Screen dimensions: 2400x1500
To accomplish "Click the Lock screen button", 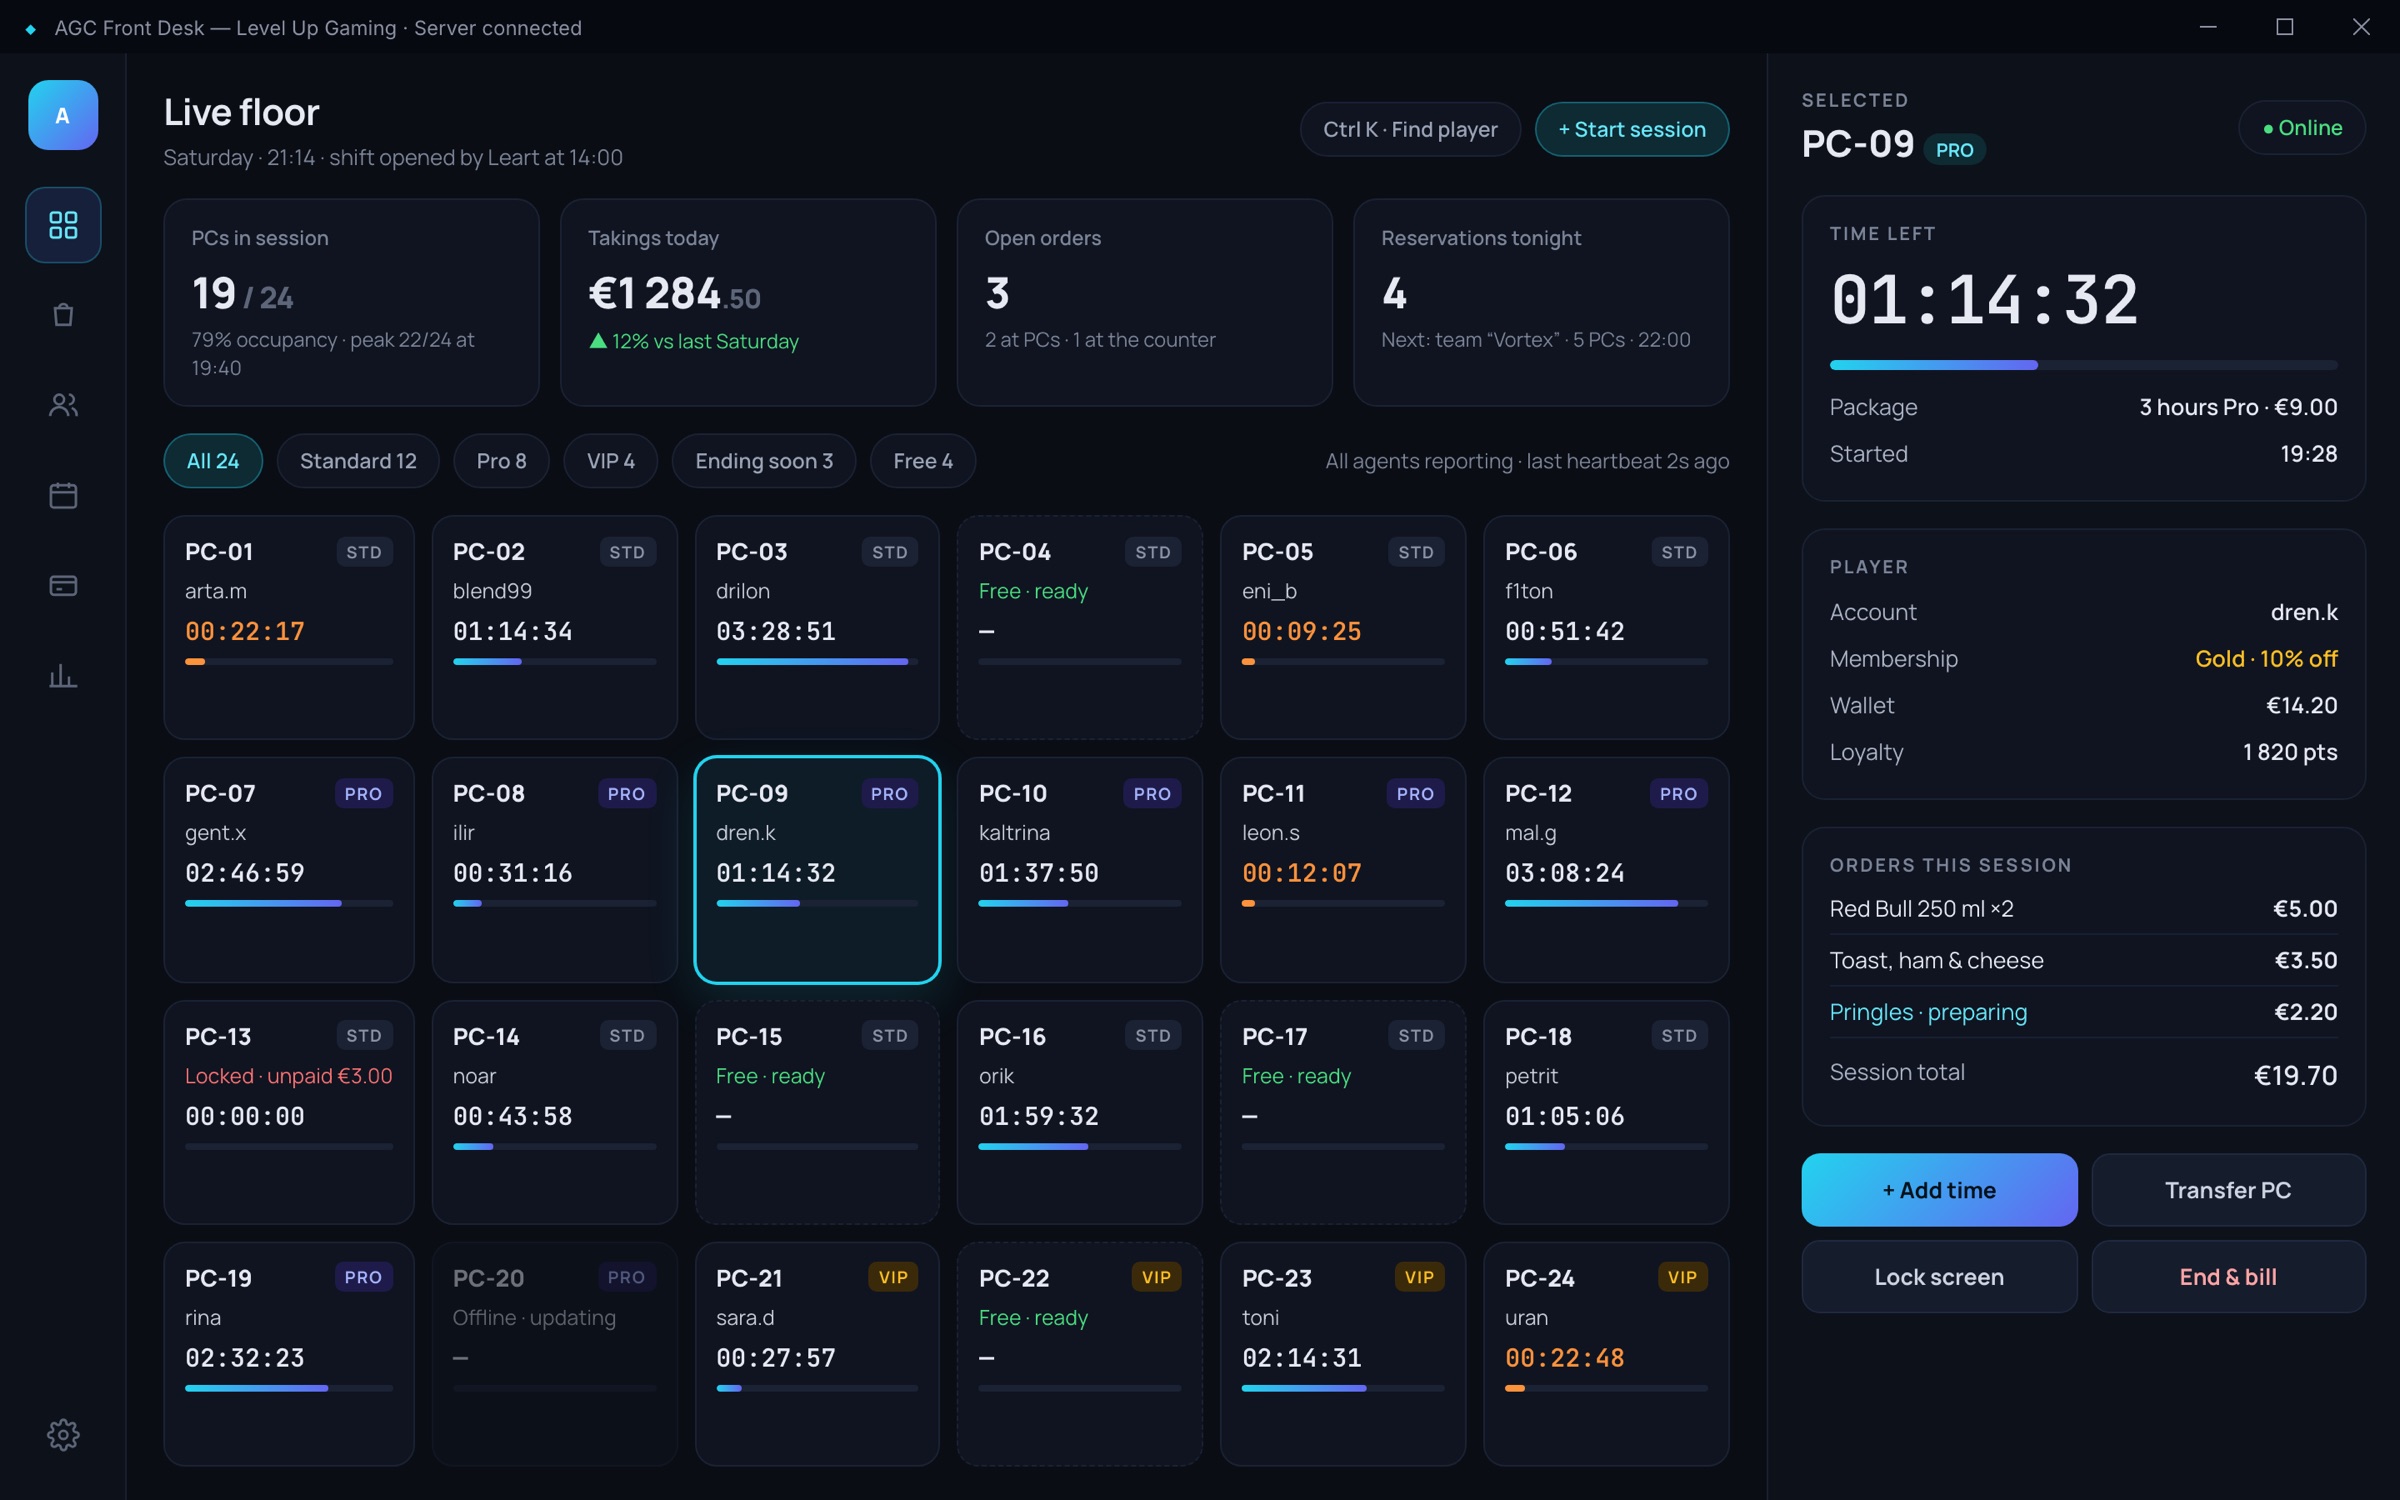I will 1939,1277.
